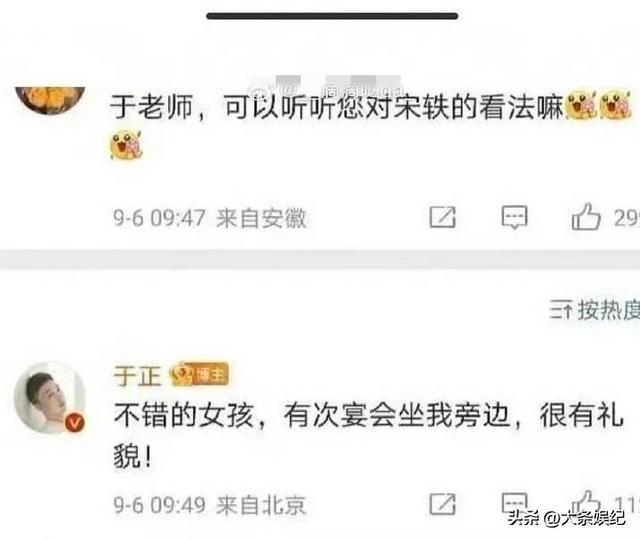
Task: Tap the timestamp 9-6 09:47 来自安徽
Action: [x=209, y=218]
